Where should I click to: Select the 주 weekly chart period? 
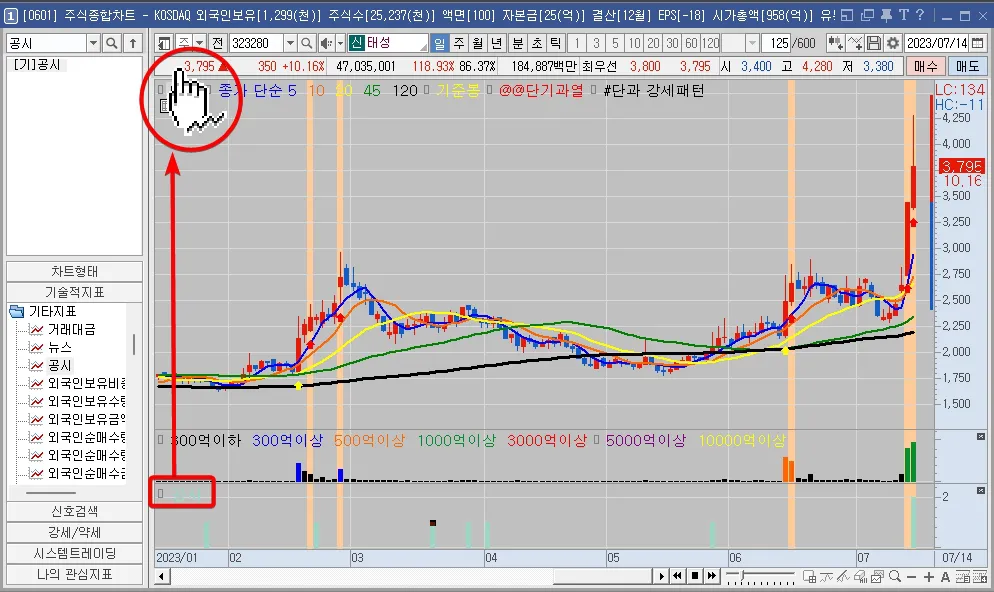[458, 43]
